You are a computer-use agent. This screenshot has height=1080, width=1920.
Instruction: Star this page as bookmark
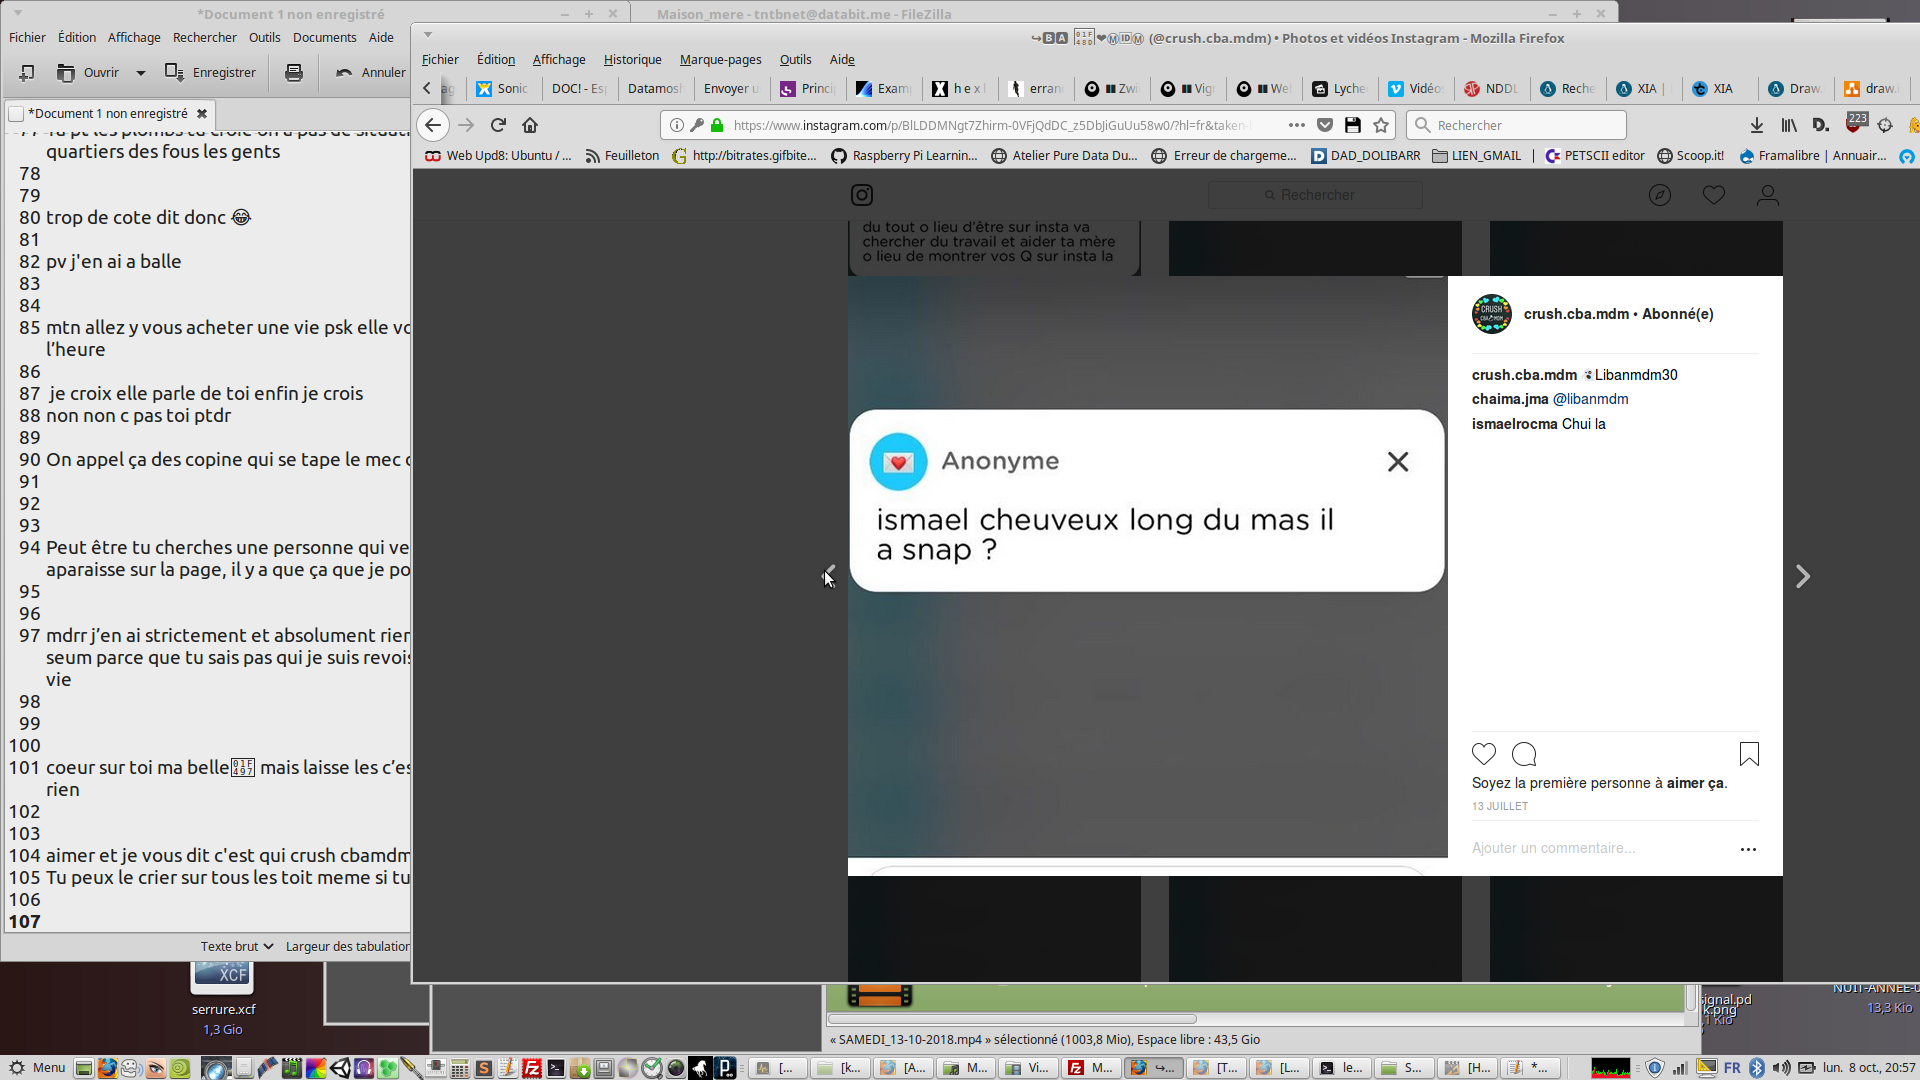[x=1381, y=125]
